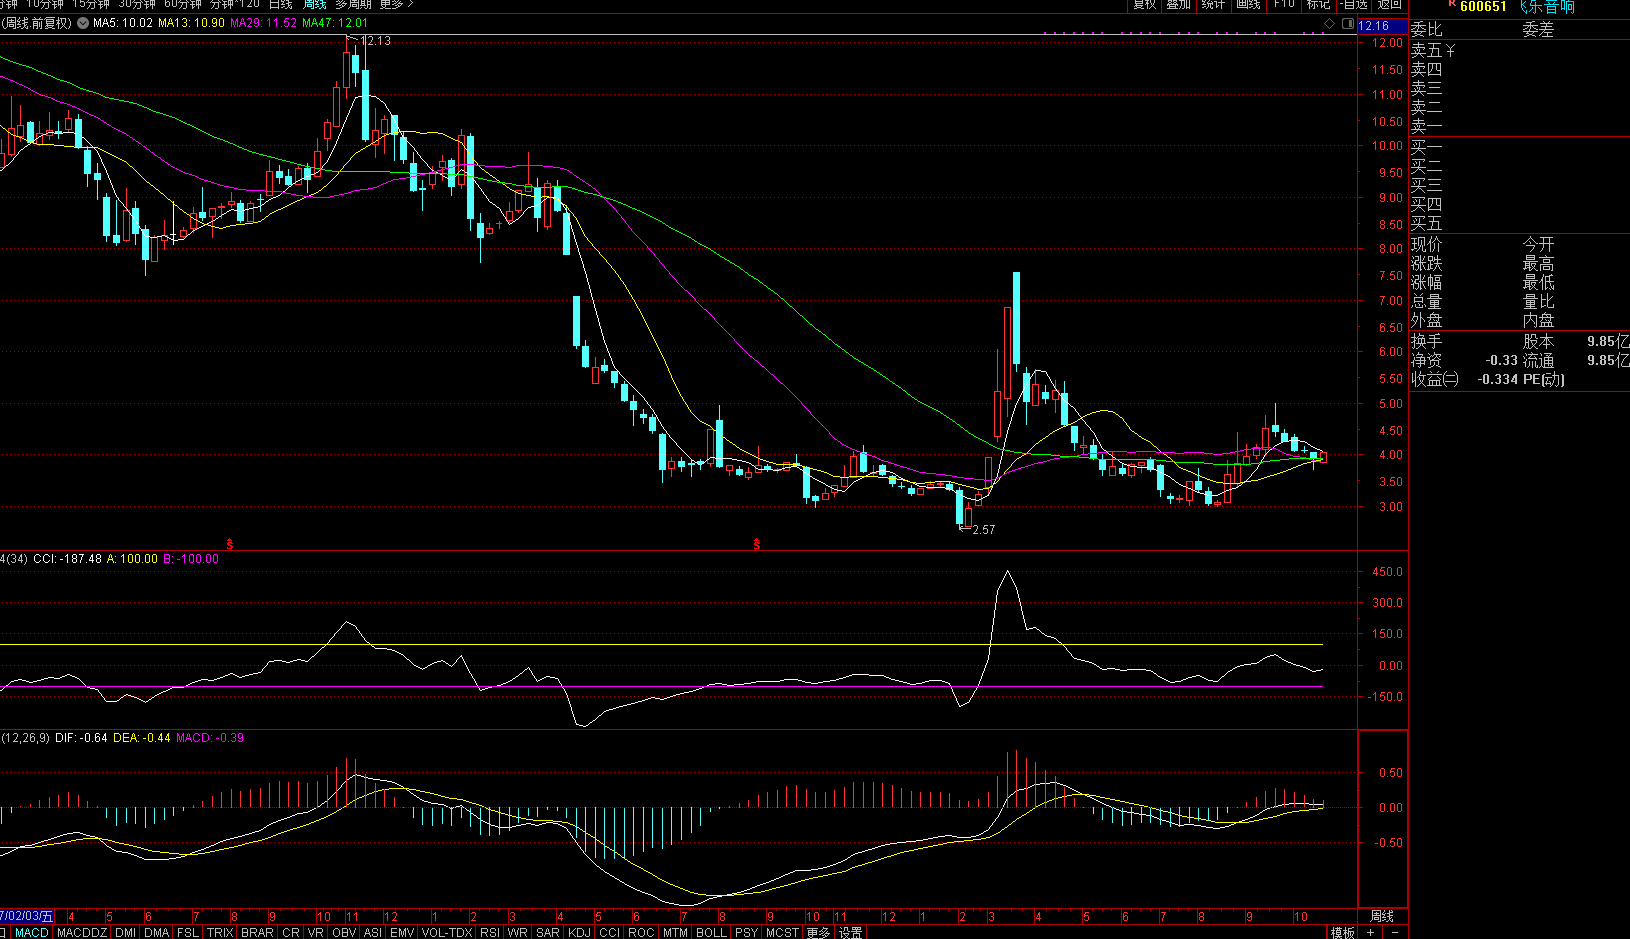
Task: Click the MA13: 10.90 legend value
Action: pos(192,23)
